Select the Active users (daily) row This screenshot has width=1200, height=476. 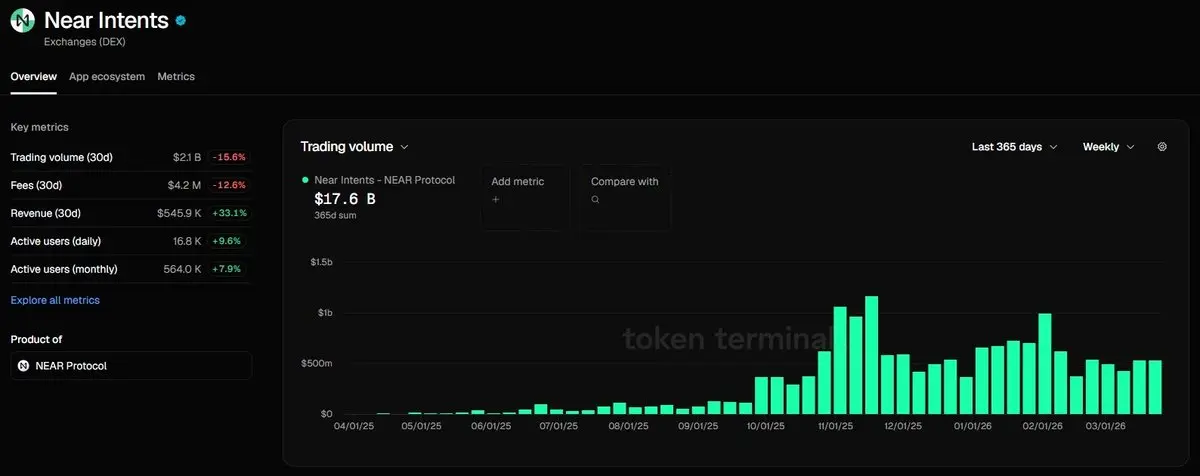click(x=130, y=241)
